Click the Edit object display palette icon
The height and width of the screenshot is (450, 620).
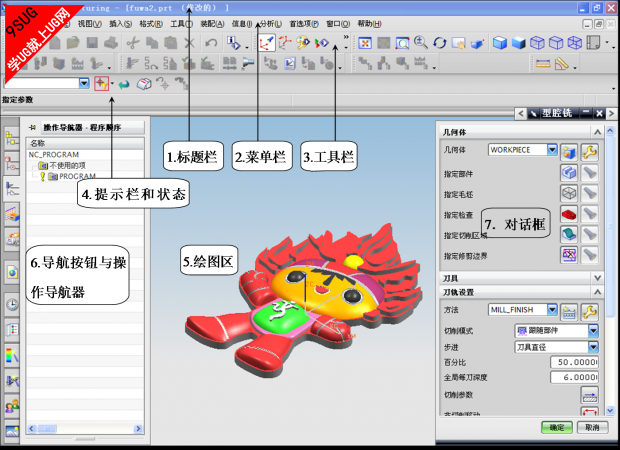pyautogui.click(x=303, y=43)
